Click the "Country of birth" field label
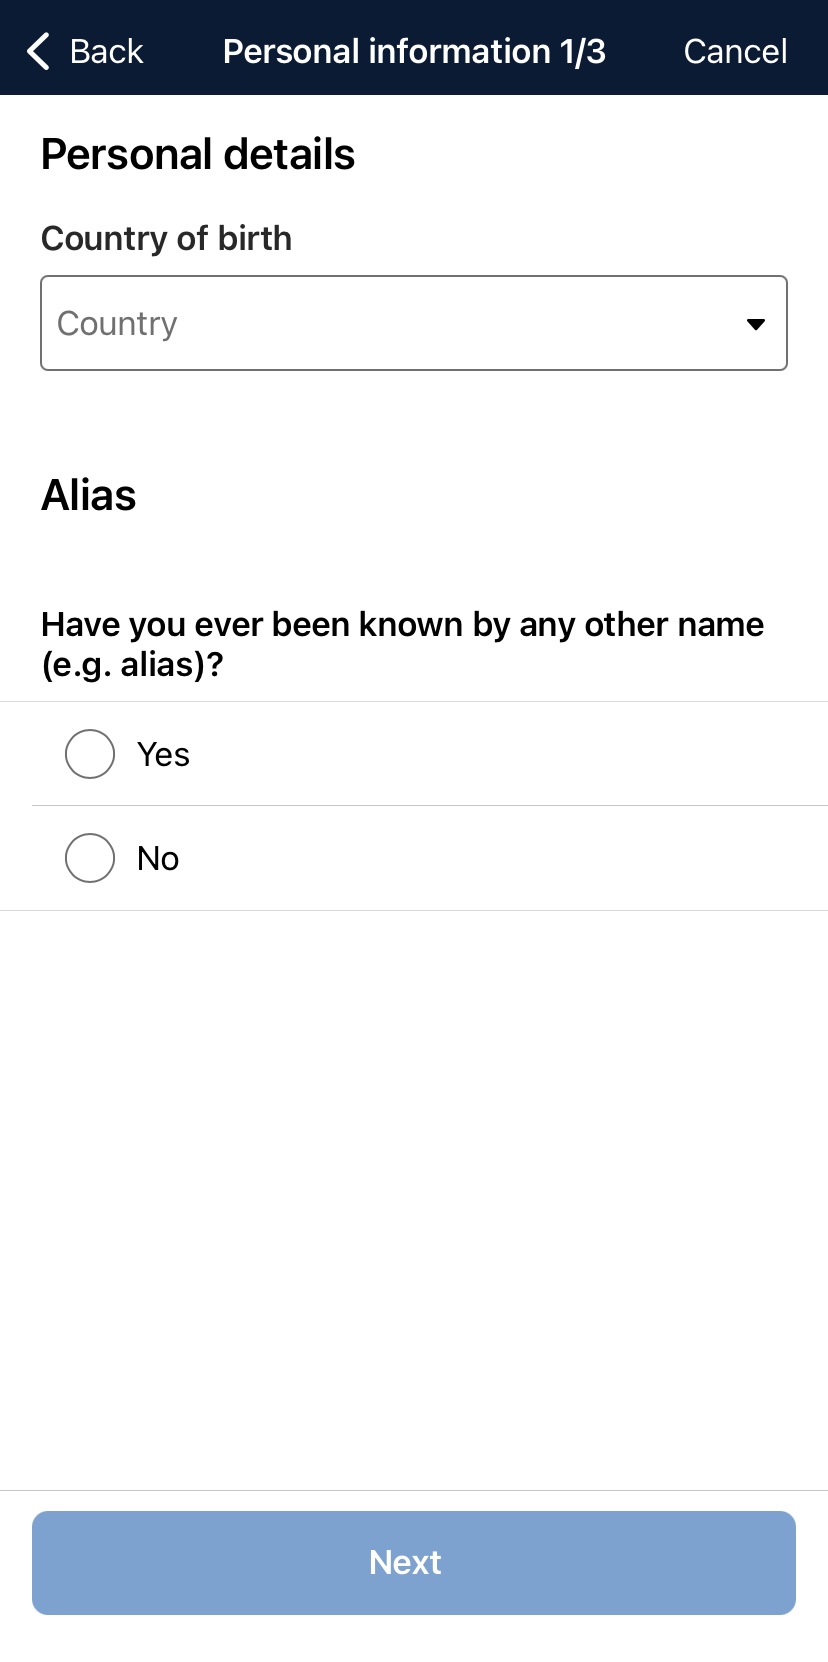The width and height of the screenshot is (828, 1662). click(x=166, y=238)
